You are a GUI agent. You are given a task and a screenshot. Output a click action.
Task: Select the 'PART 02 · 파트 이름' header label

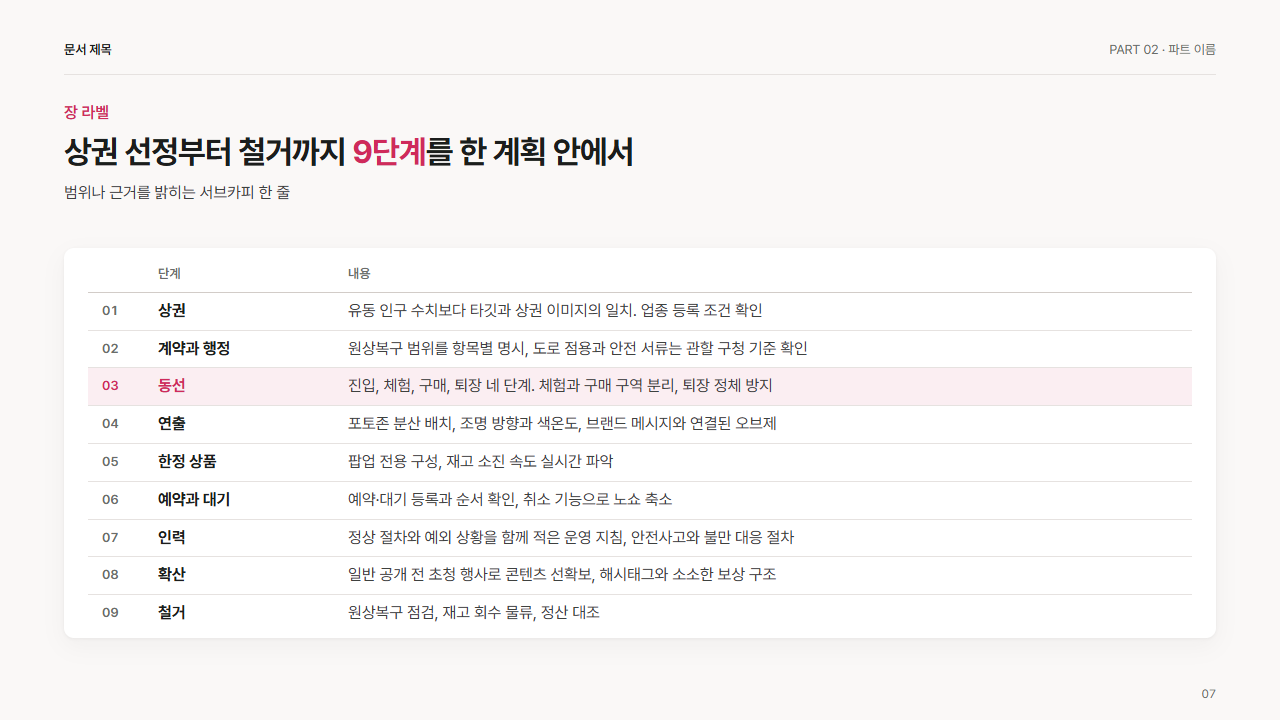[x=1162, y=49]
